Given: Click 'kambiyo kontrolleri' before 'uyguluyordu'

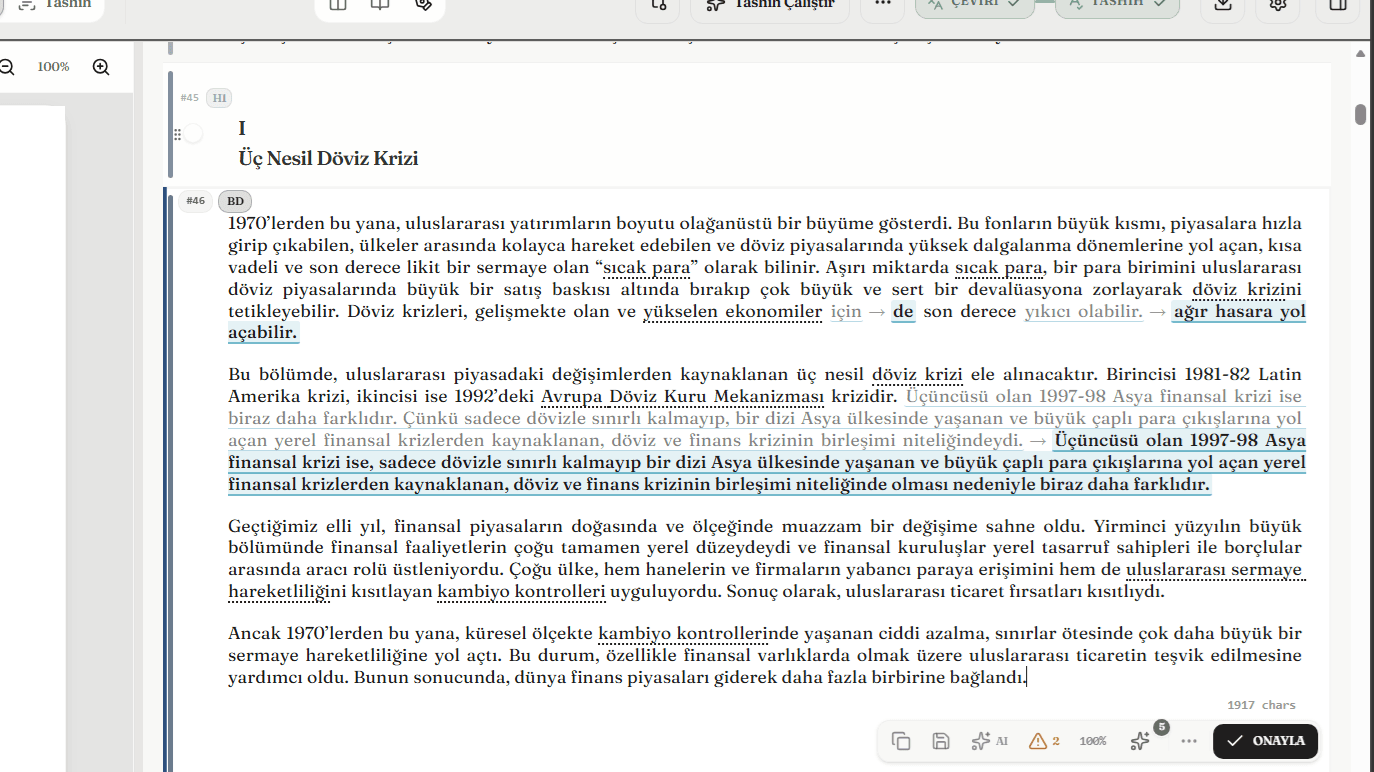Looking at the screenshot, I should pyautogui.click(x=521, y=592).
